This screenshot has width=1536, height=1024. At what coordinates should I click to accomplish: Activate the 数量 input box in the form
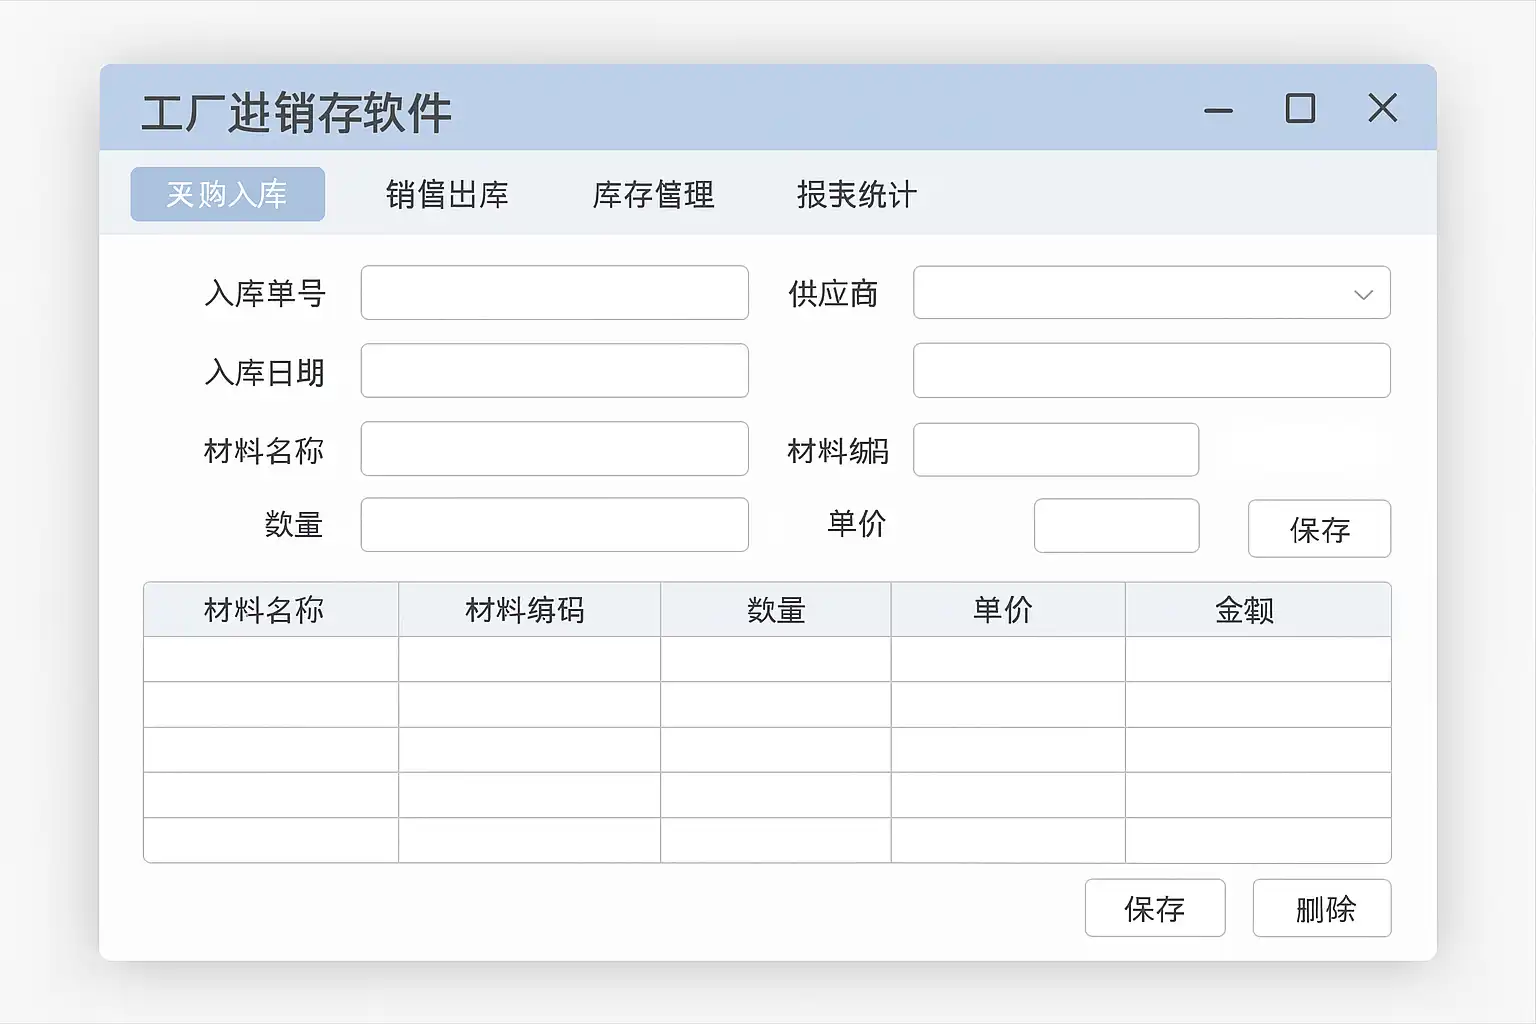tap(555, 524)
